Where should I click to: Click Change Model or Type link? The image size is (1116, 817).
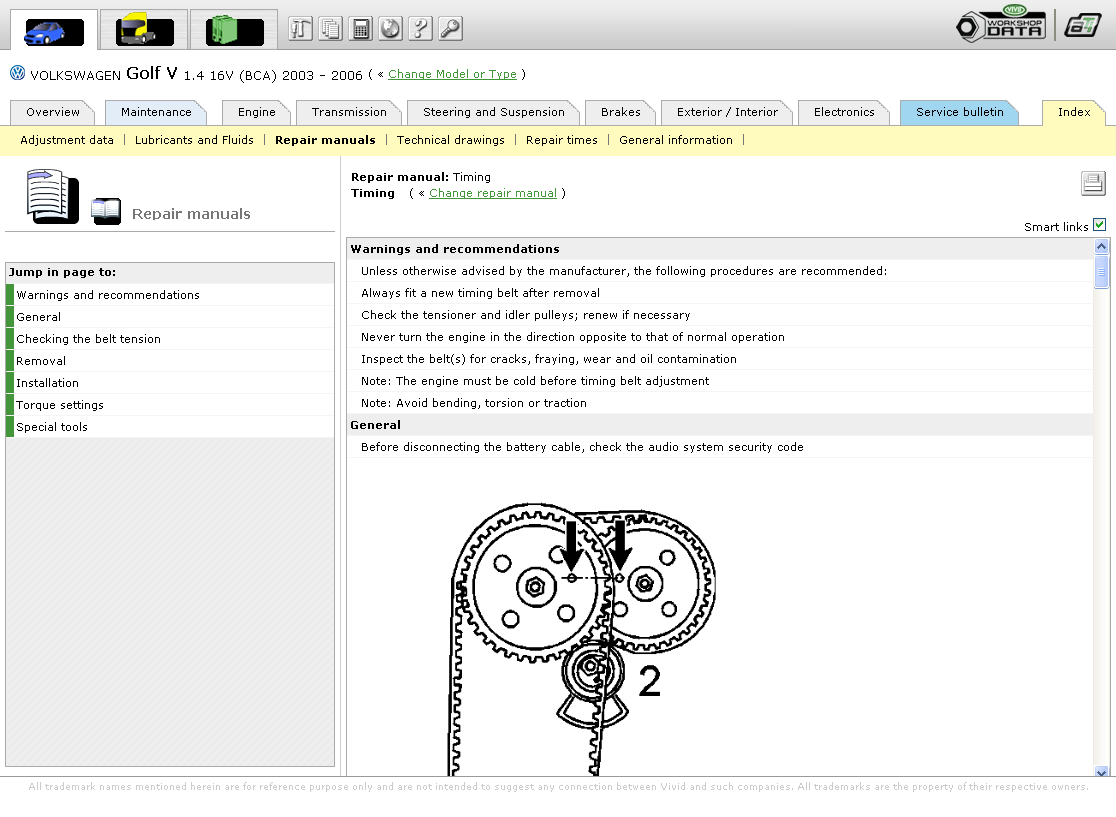click(452, 74)
